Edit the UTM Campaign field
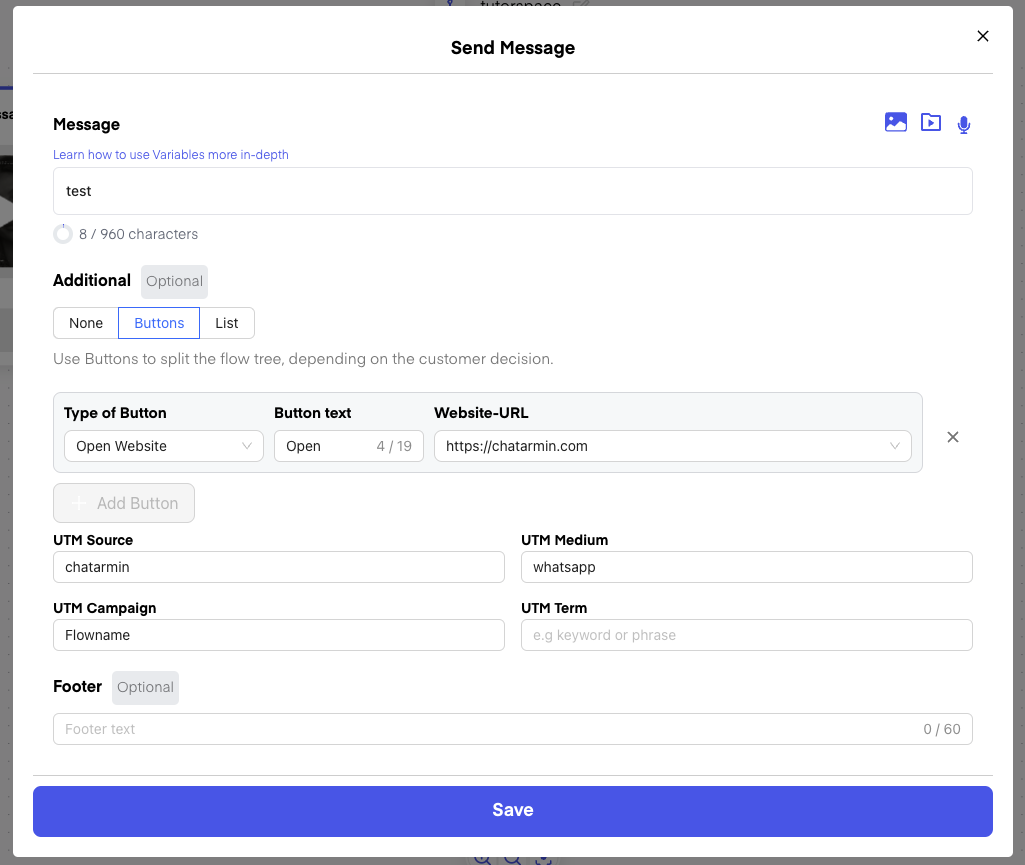The width and height of the screenshot is (1025, 865). coord(278,635)
